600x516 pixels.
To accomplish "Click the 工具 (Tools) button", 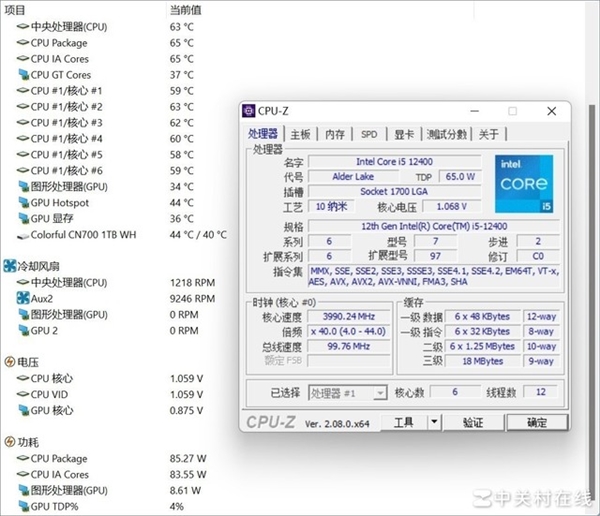I will pyautogui.click(x=403, y=423).
